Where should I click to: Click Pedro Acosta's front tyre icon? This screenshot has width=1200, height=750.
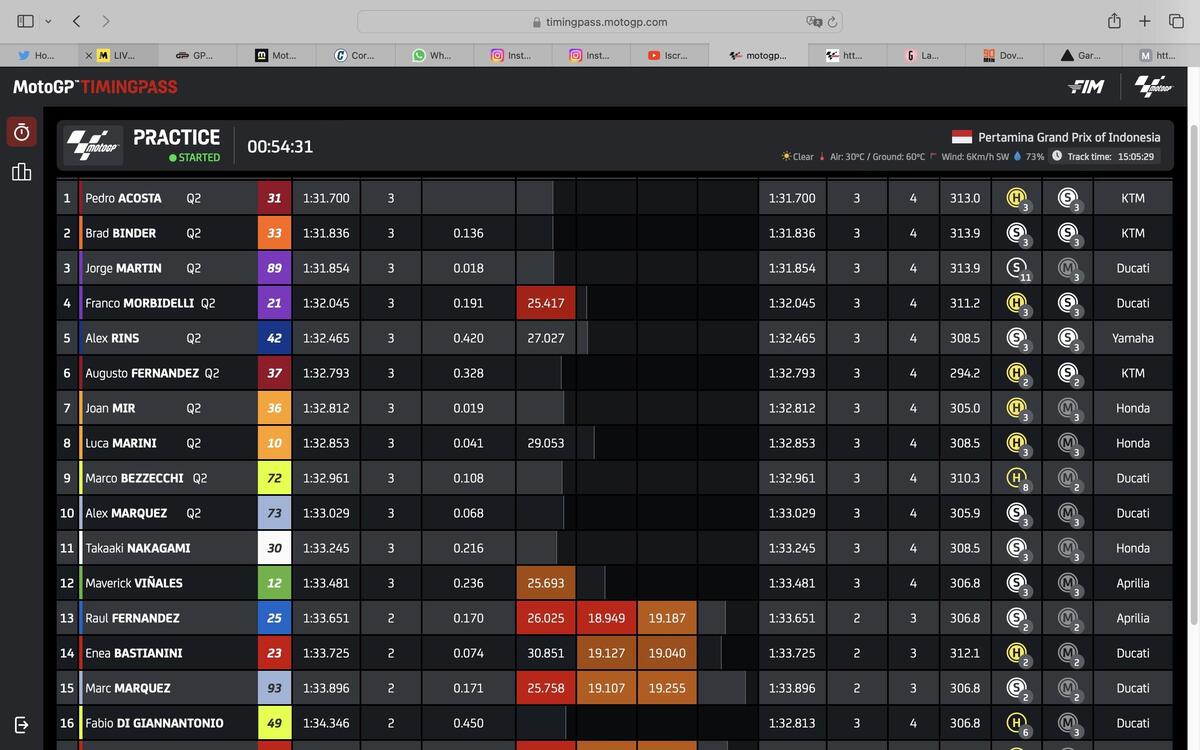[1016, 198]
